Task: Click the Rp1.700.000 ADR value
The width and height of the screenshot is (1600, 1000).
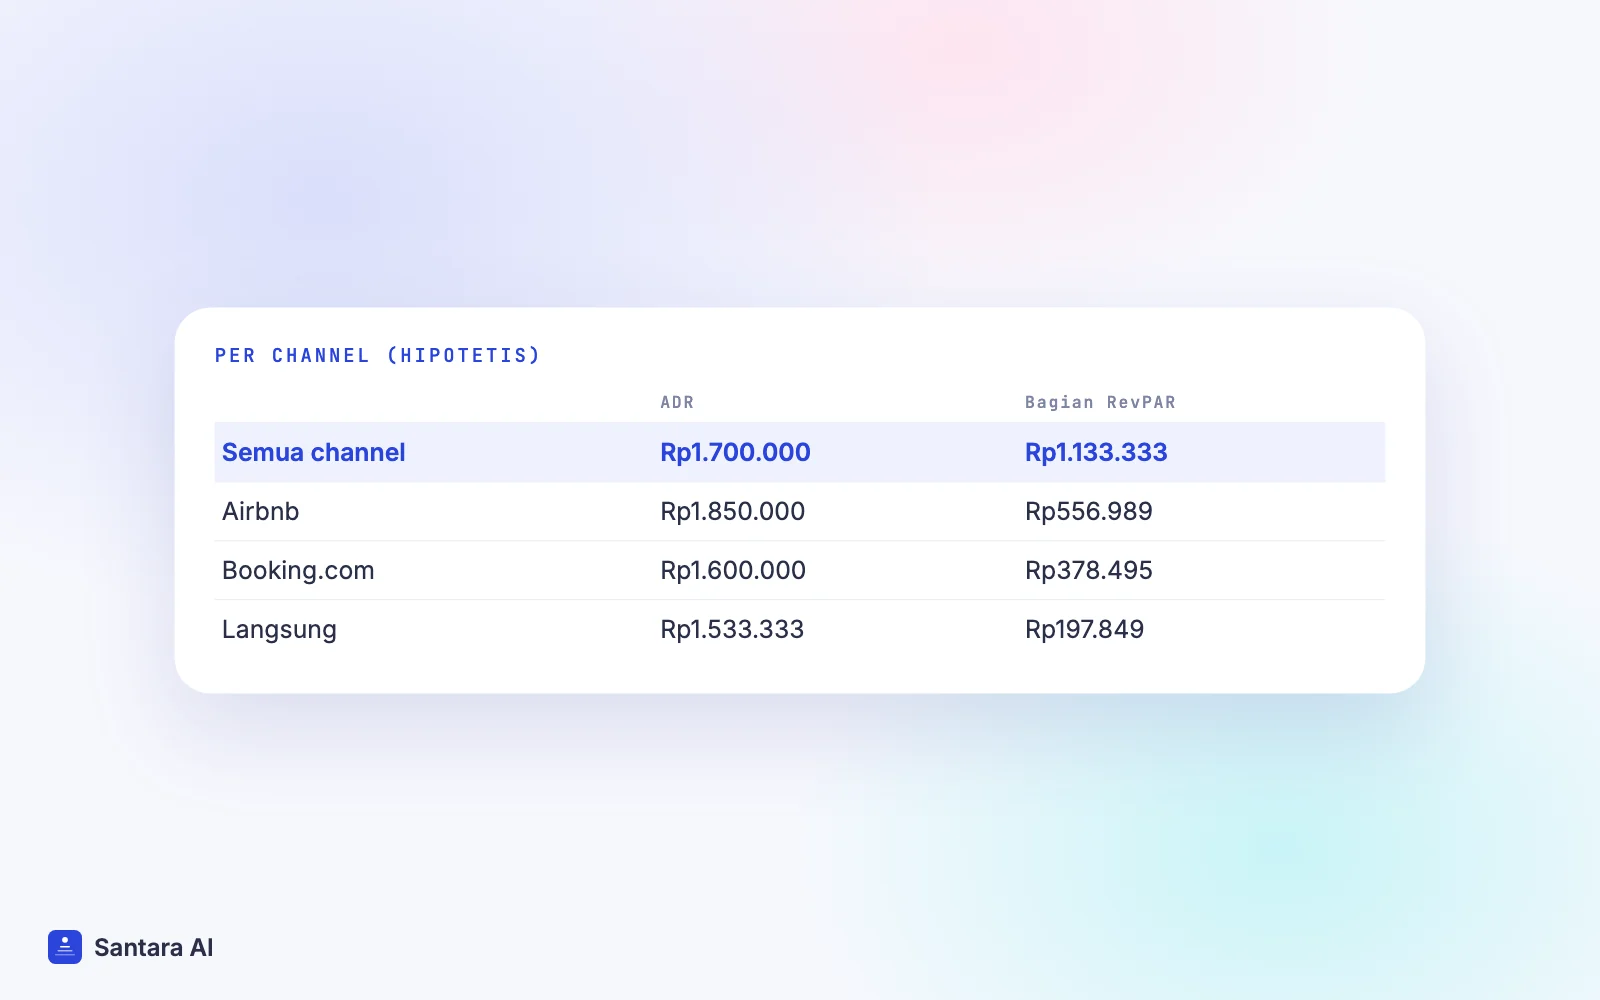Action: click(x=735, y=452)
